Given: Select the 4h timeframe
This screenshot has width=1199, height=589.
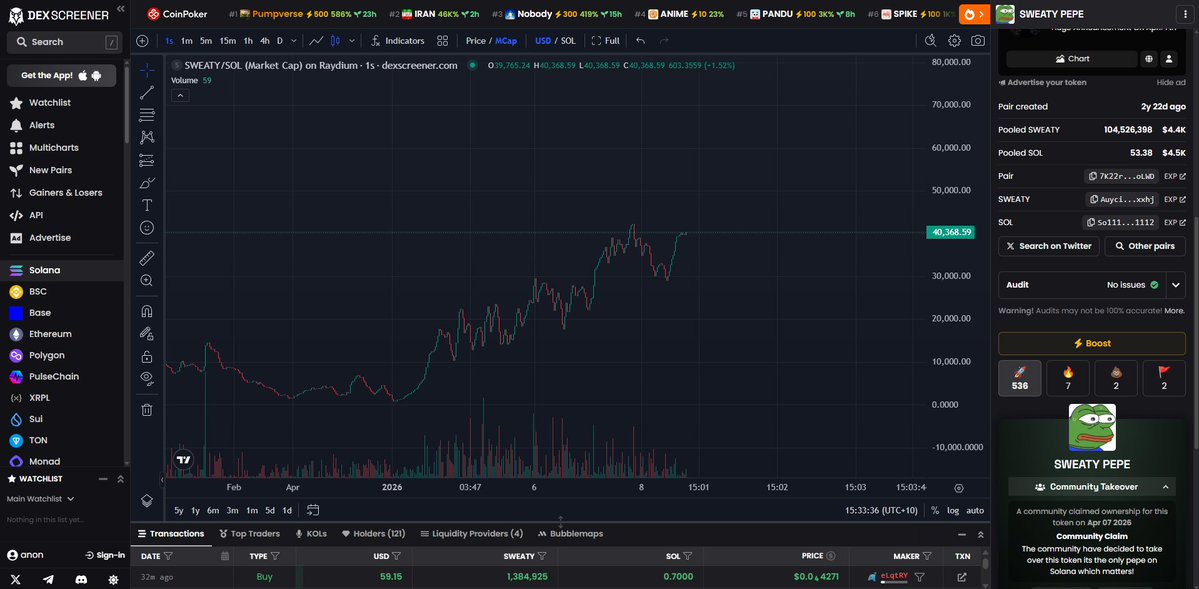Looking at the screenshot, I should [x=265, y=41].
